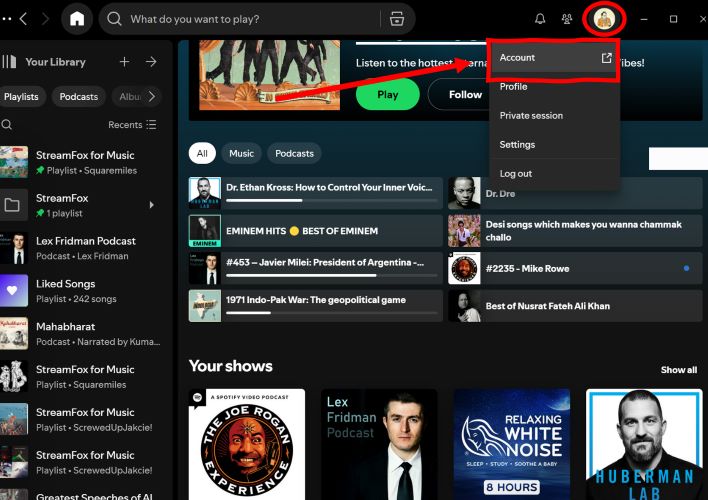Image resolution: width=708 pixels, height=500 pixels.
Task: Open the Recents sort list icon
Action: [x=152, y=125]
